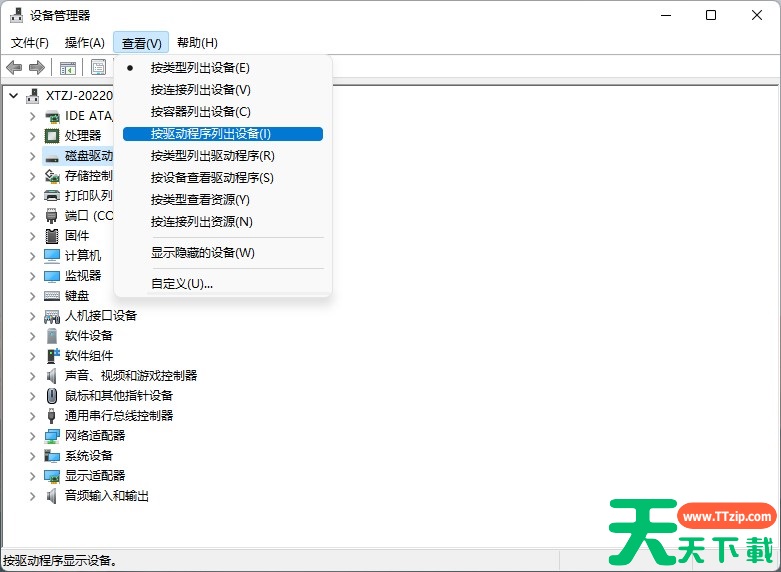Click the 系统设备 icon
This screenshot has height=572, width=781.
click(x=52, y=456)
